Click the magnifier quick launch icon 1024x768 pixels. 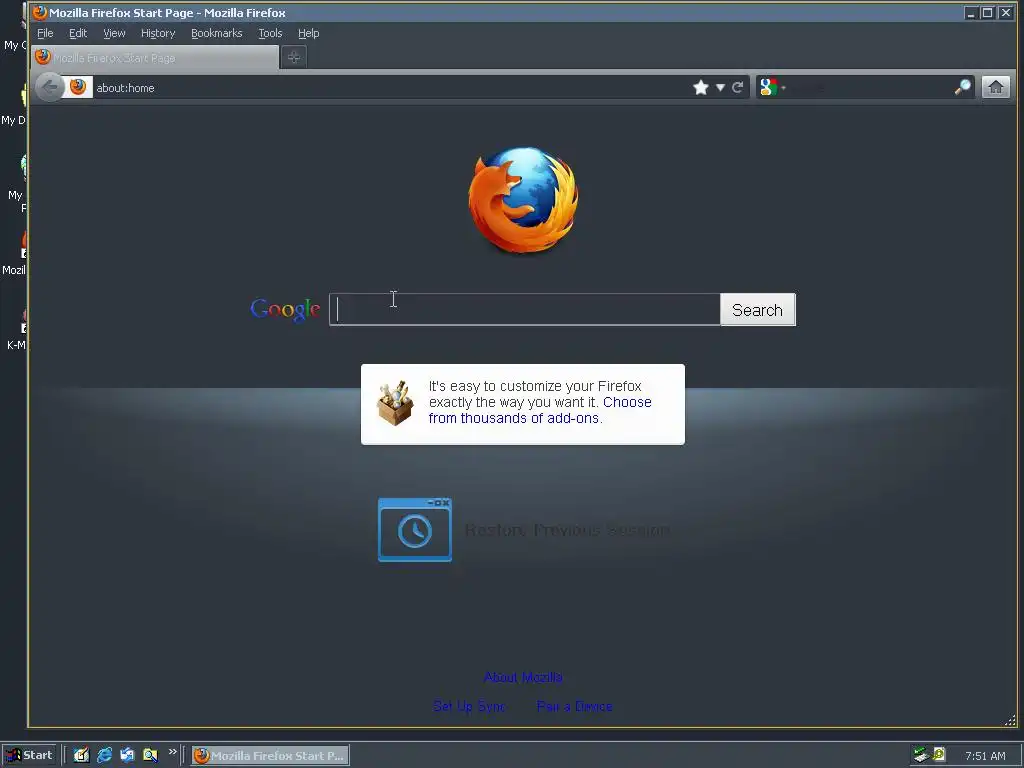click(150, 755)
